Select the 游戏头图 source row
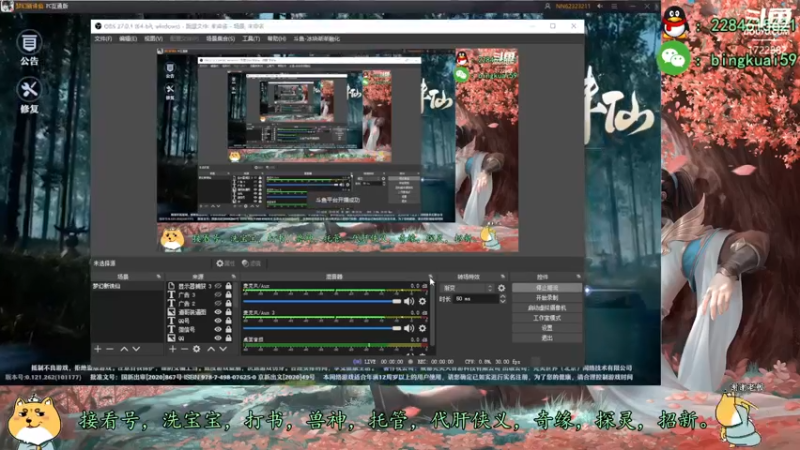Image resolution: width=800 pixels, height=450 pixels. (x=199, y=312)
